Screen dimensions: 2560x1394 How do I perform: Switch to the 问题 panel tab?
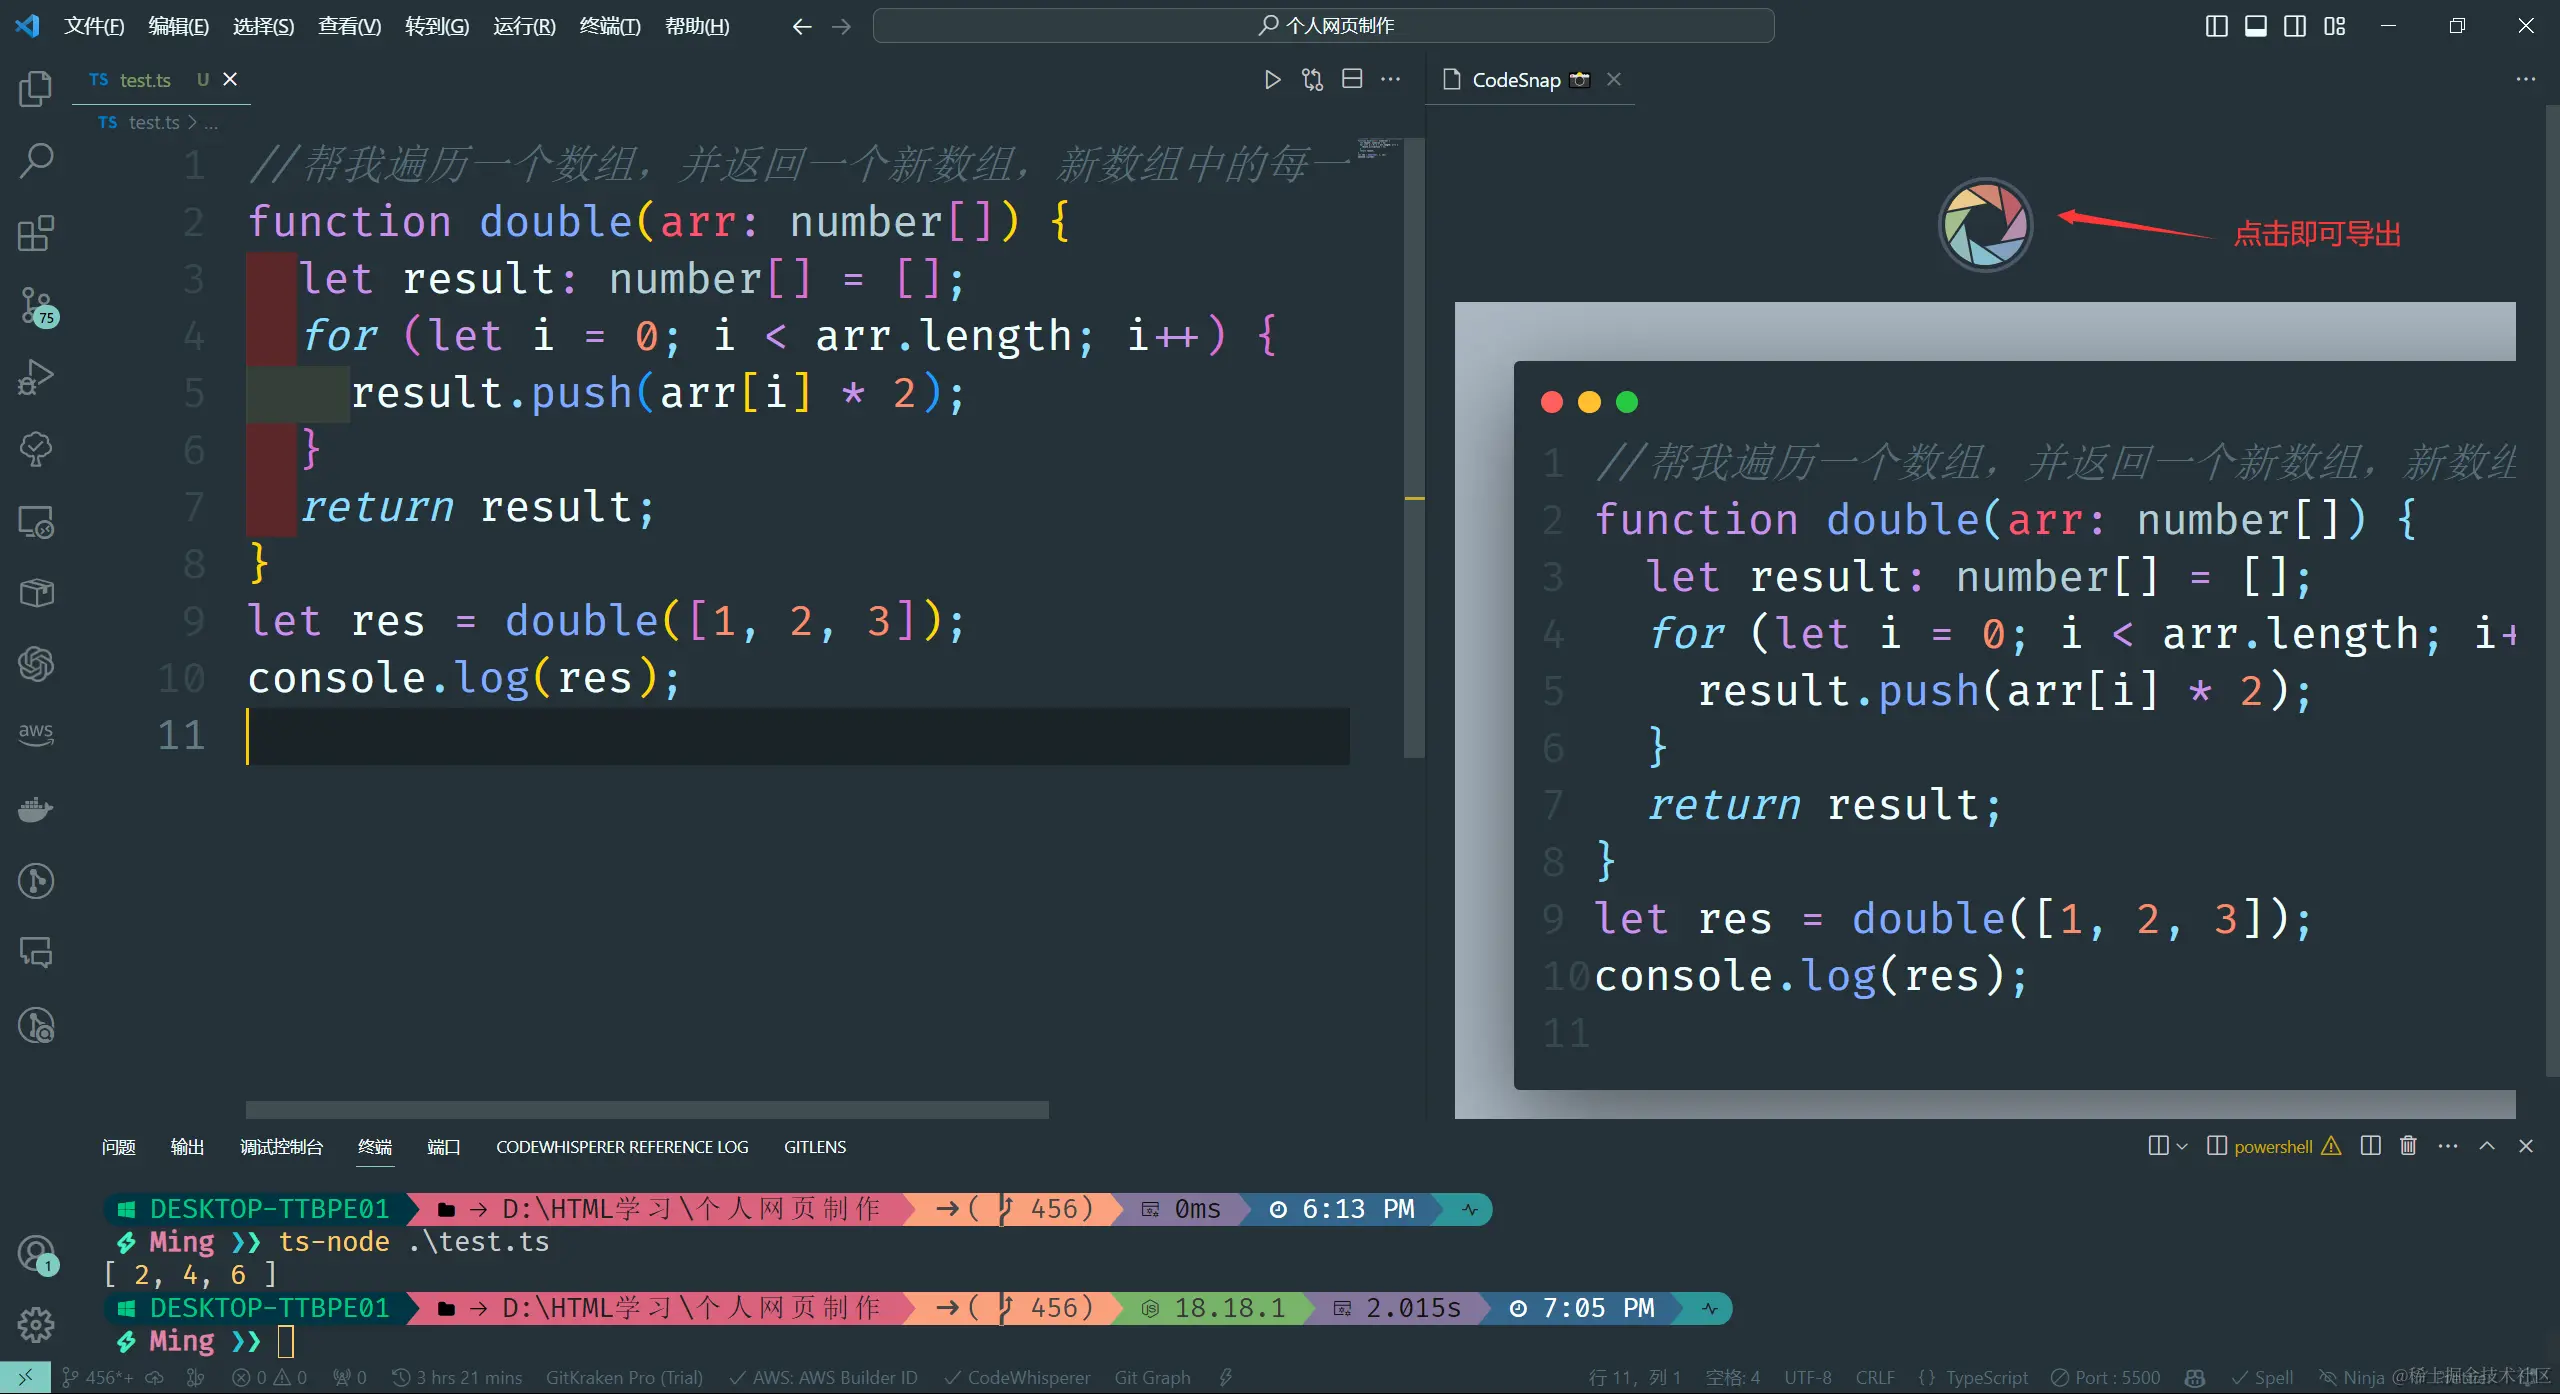pyautogui.click(x=118, y=1147)
